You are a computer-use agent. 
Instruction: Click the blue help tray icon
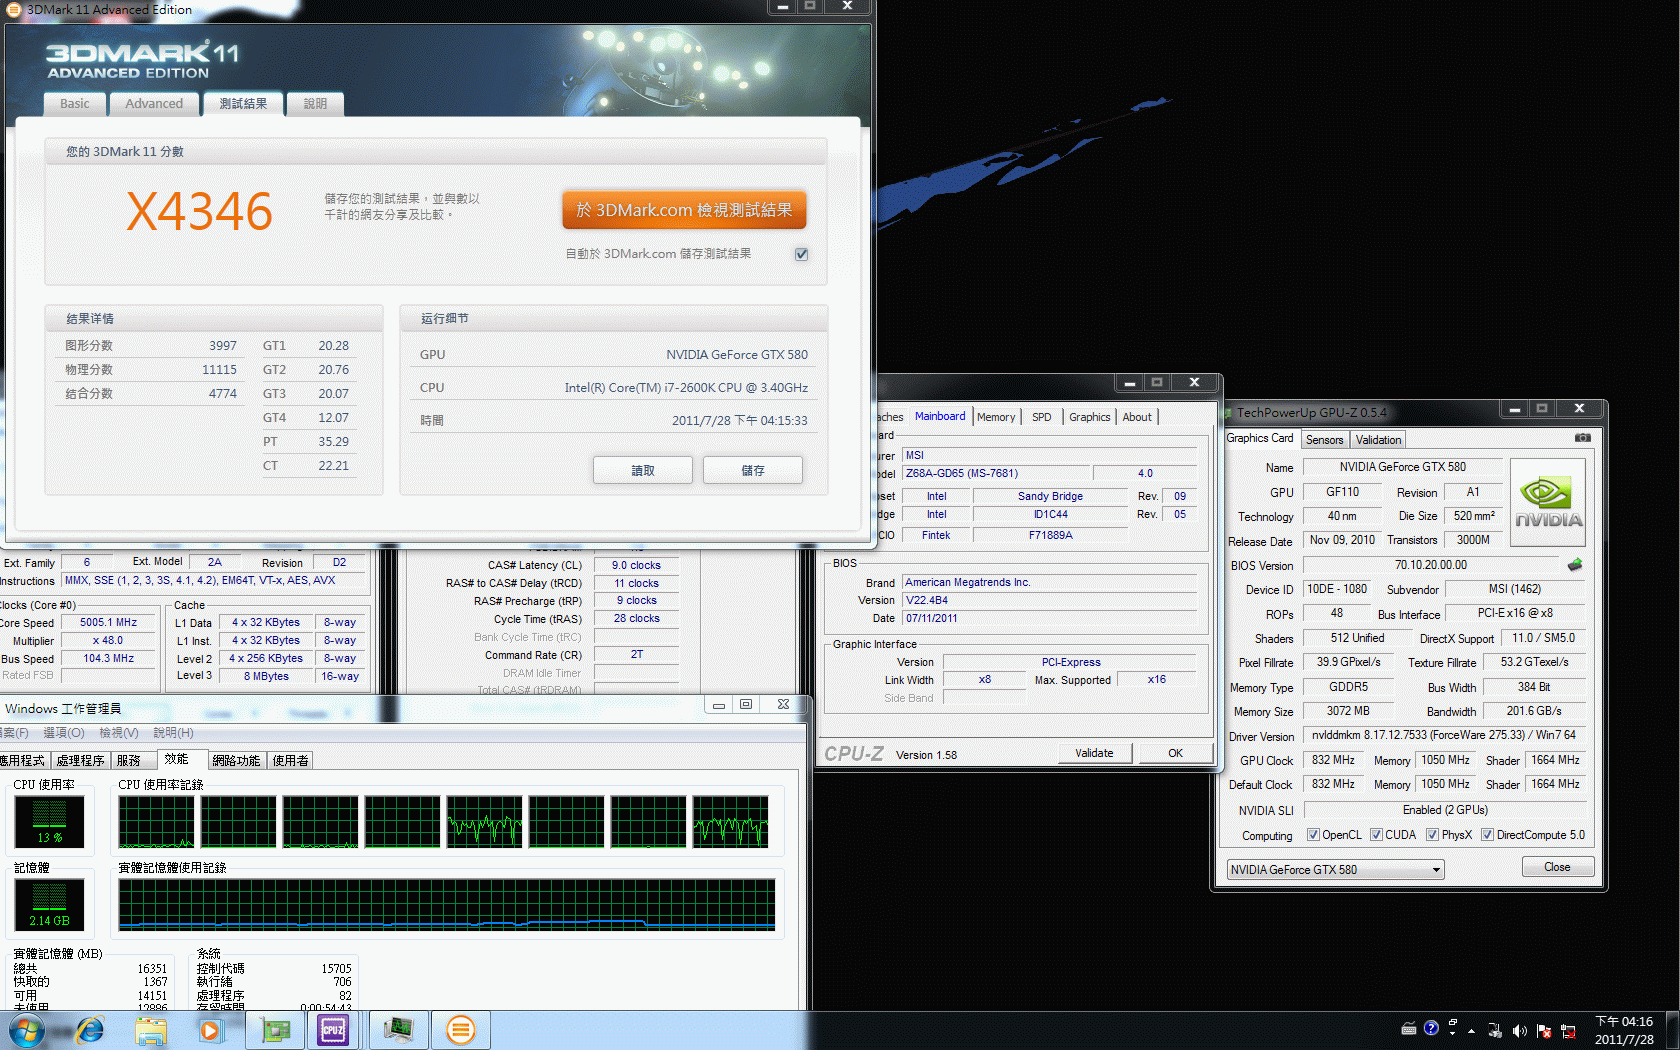coord(1431,1028)
